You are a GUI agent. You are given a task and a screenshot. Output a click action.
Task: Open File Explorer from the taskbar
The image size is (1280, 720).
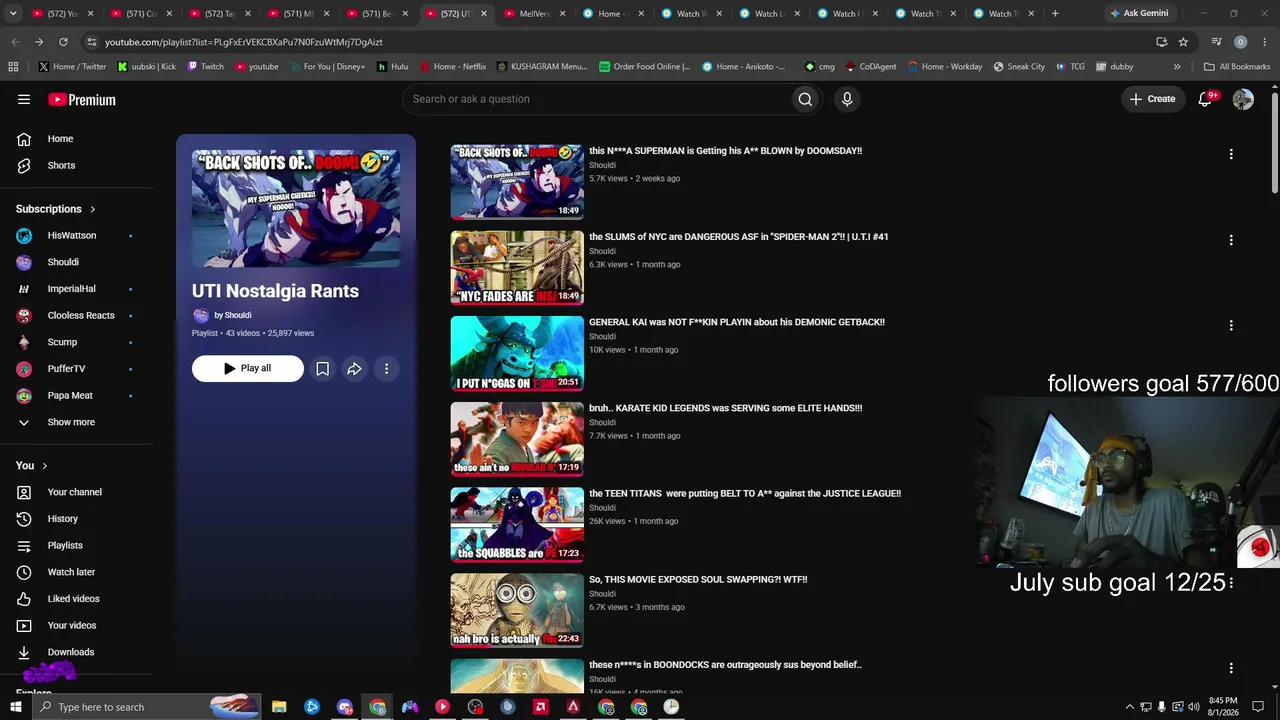point(279,707)
